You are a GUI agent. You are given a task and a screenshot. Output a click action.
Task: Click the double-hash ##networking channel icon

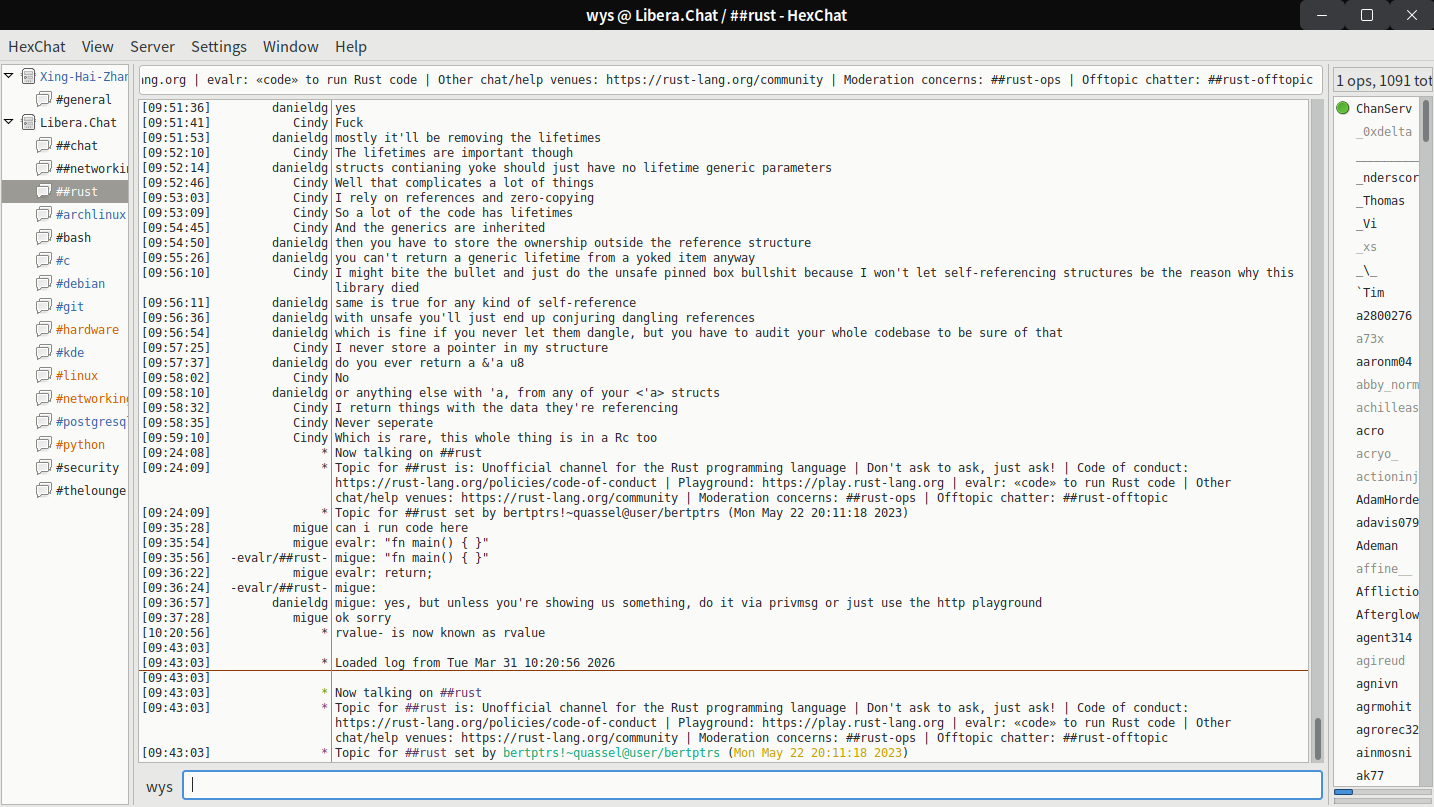tap(44, 168)
